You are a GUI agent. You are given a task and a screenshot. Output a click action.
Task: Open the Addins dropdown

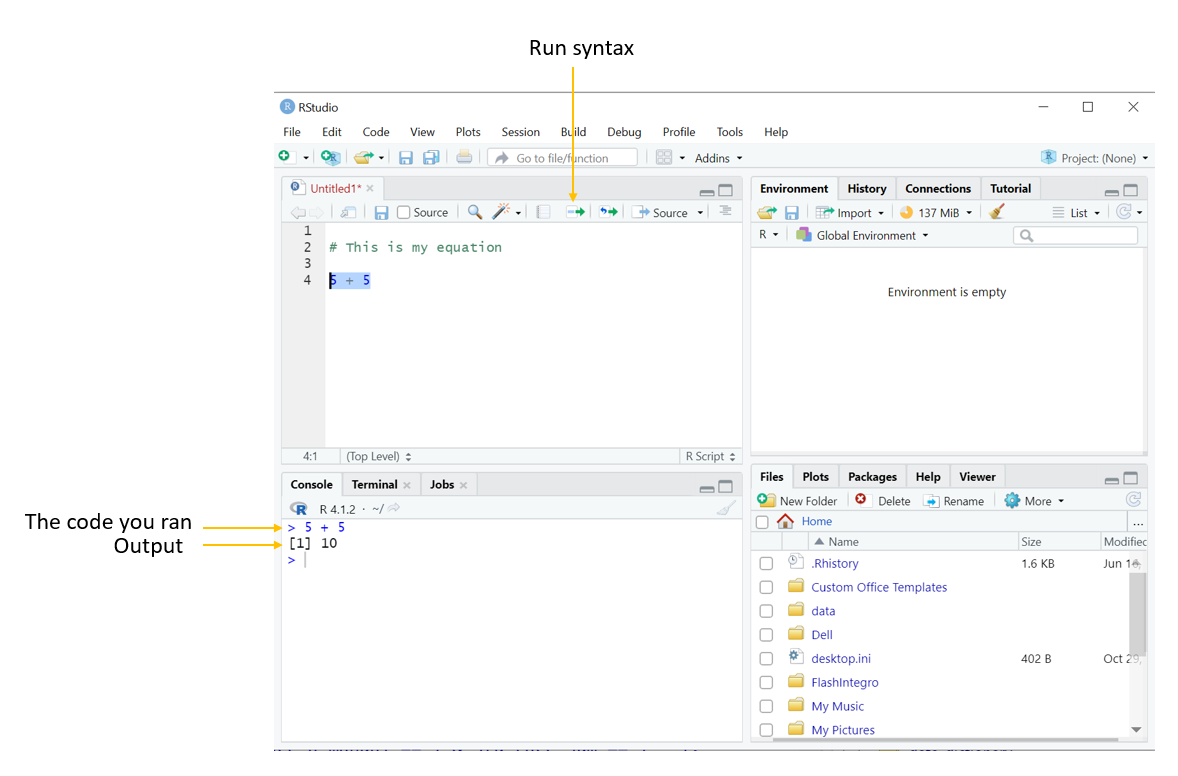click(719, 158)
